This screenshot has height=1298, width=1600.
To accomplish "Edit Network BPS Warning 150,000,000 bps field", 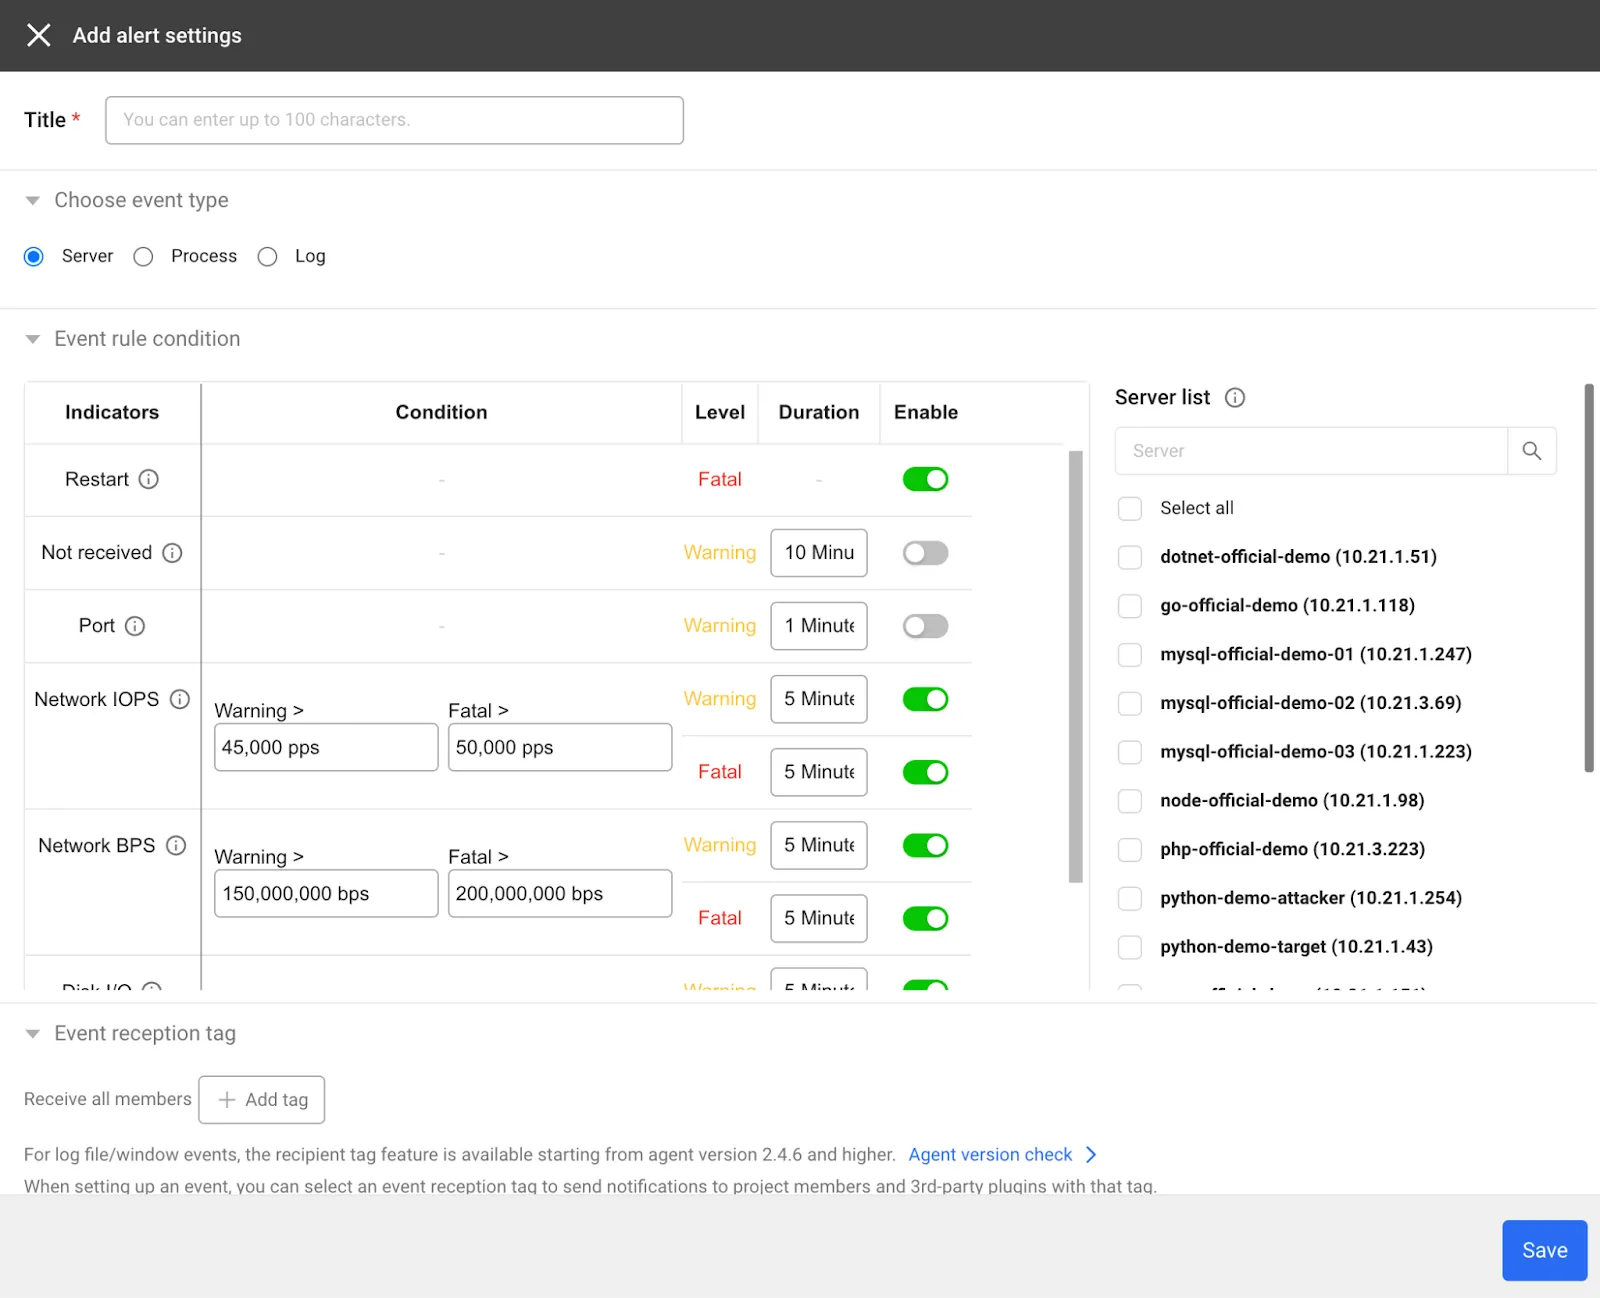I will tap(326, 894).
